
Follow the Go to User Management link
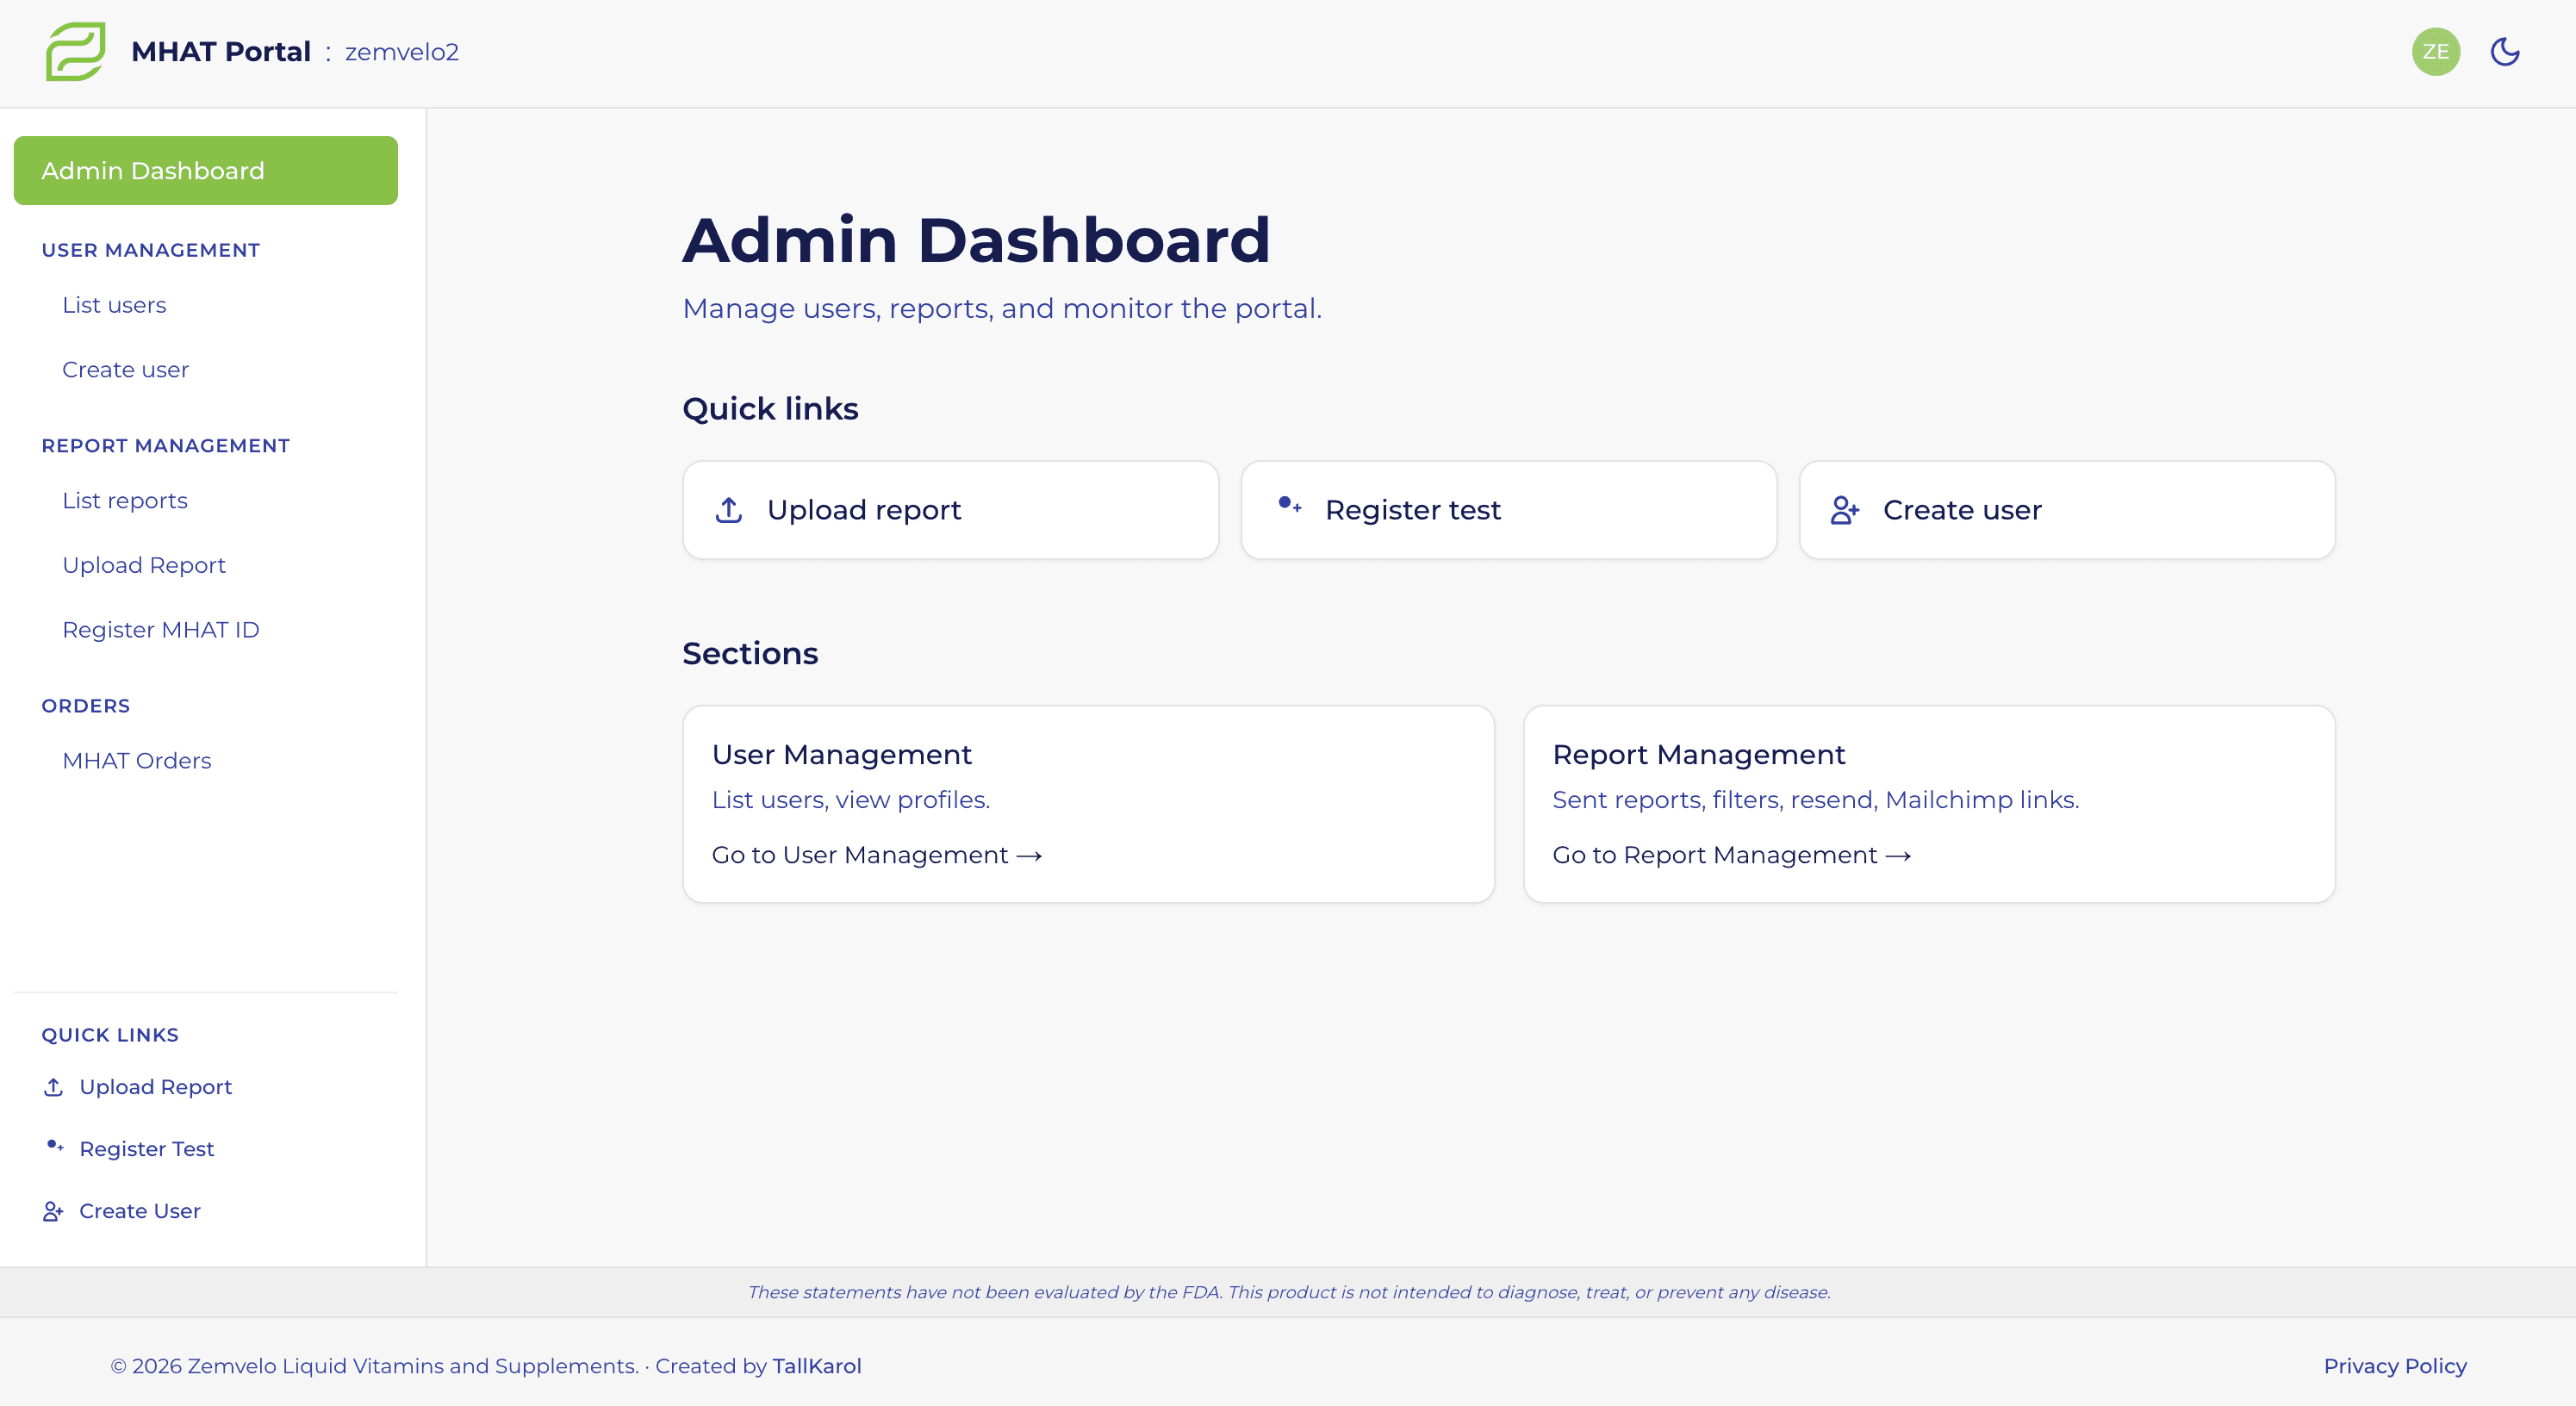876,855
